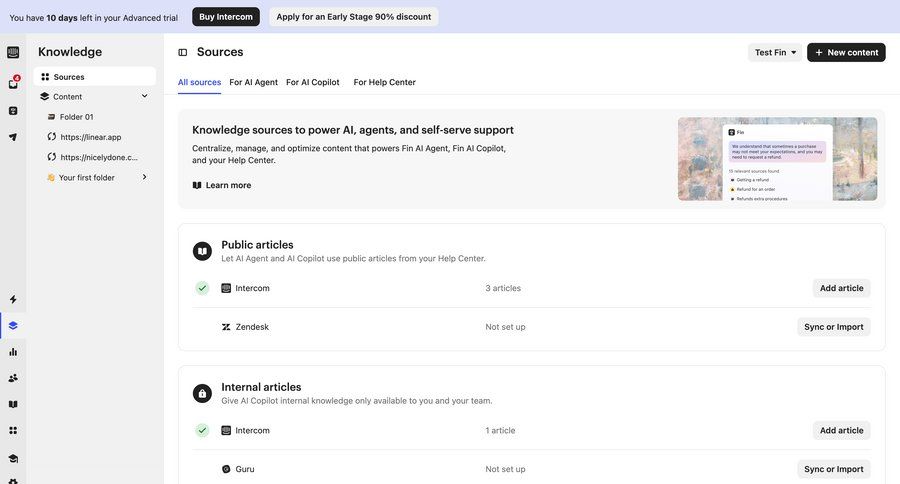Click the green check for Internal articles Intercom
The width and height of the screenshot is (900, 484).
pos(202,430)
